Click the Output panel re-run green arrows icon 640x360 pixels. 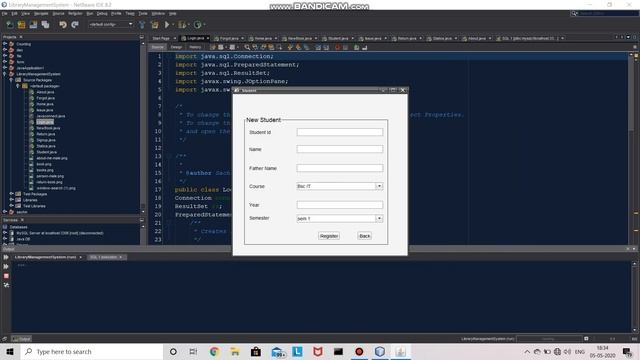[x=6, y=266]
